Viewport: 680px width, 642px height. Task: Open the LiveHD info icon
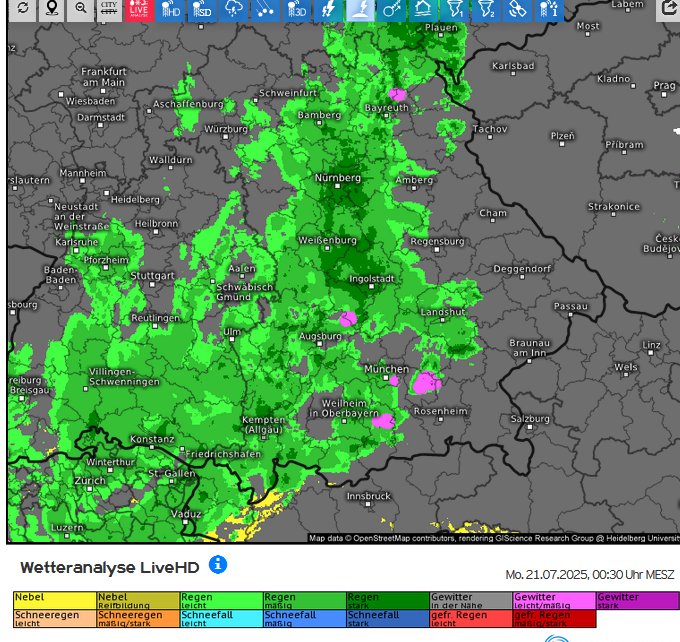pos(218,565)
